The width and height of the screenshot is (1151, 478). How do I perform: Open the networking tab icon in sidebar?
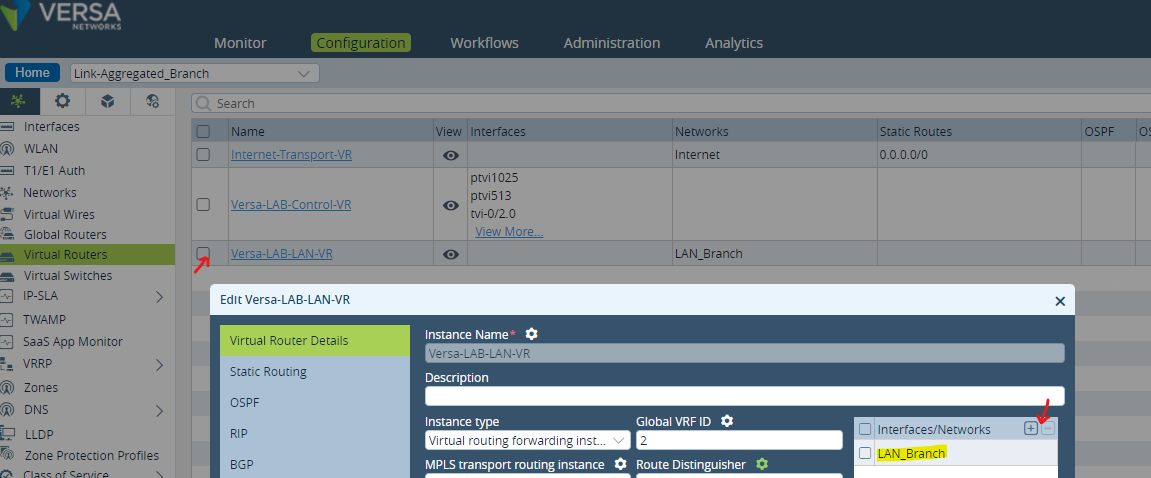coord(18,101)
